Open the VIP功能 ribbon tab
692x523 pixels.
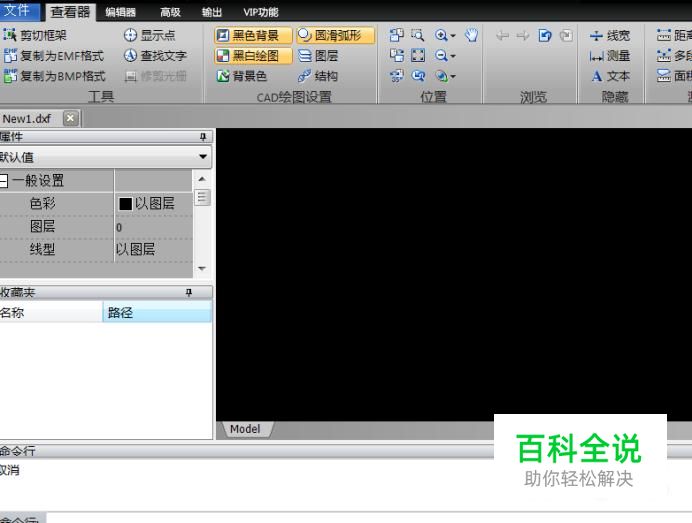(x=260, y=12)
